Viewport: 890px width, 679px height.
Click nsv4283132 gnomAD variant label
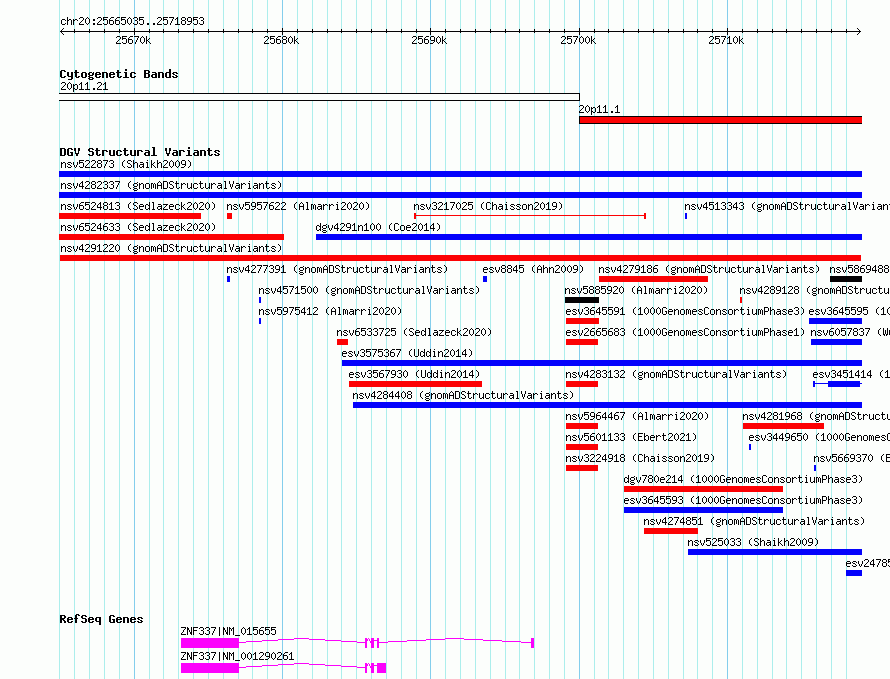(x=677, y=374)
